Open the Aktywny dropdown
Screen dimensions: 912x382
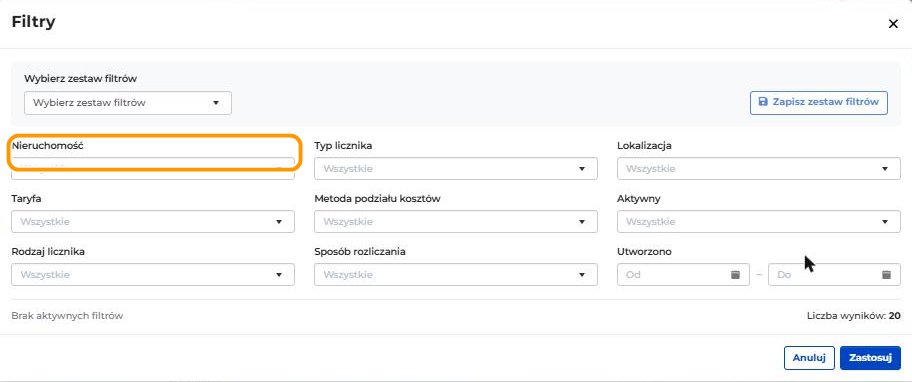click(758, 222)
